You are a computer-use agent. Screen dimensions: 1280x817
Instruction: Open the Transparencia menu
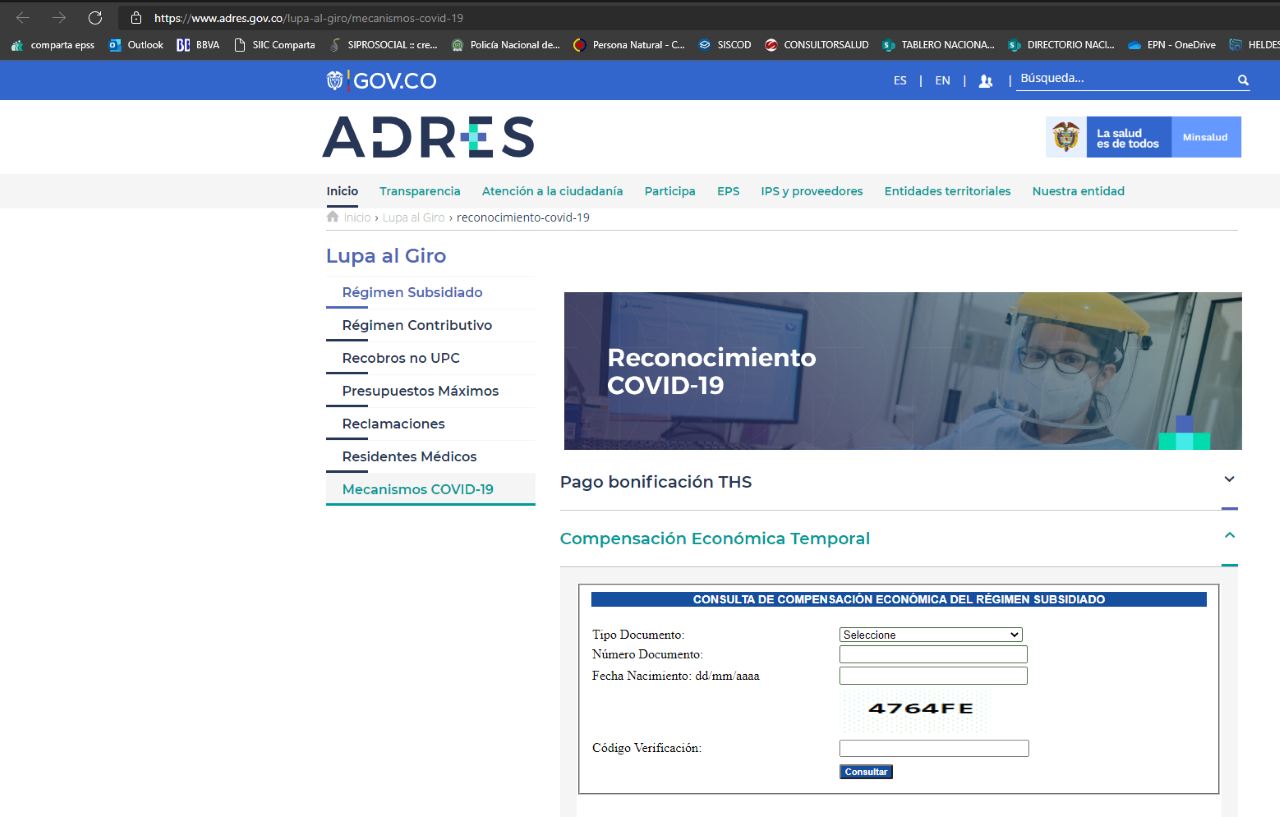pos(420,191)
